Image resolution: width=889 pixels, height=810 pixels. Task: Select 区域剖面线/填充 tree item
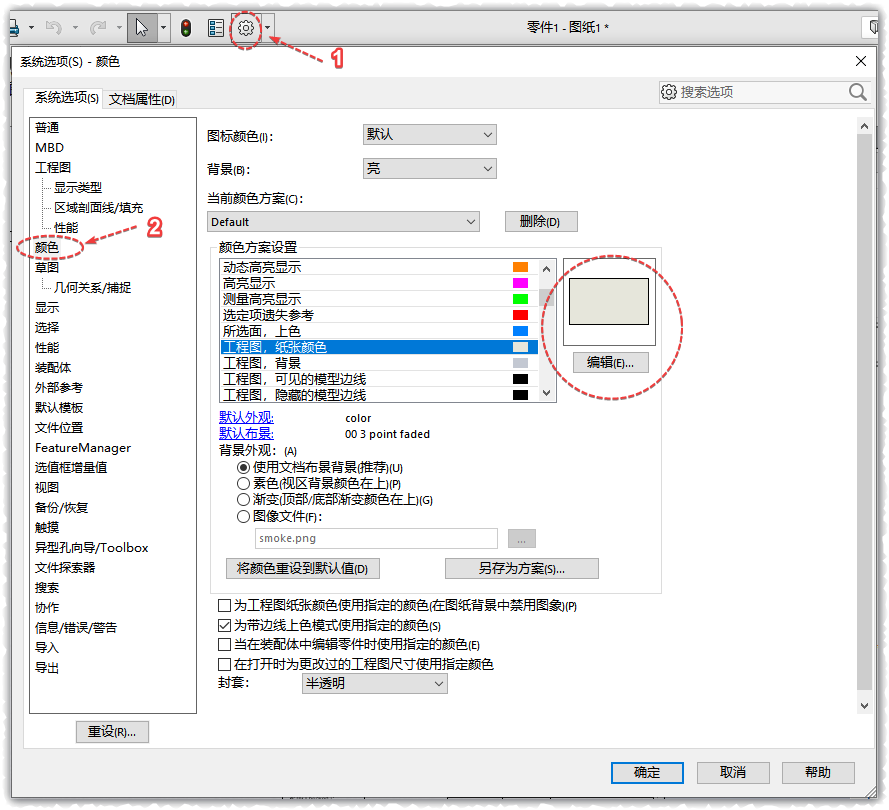99,207
